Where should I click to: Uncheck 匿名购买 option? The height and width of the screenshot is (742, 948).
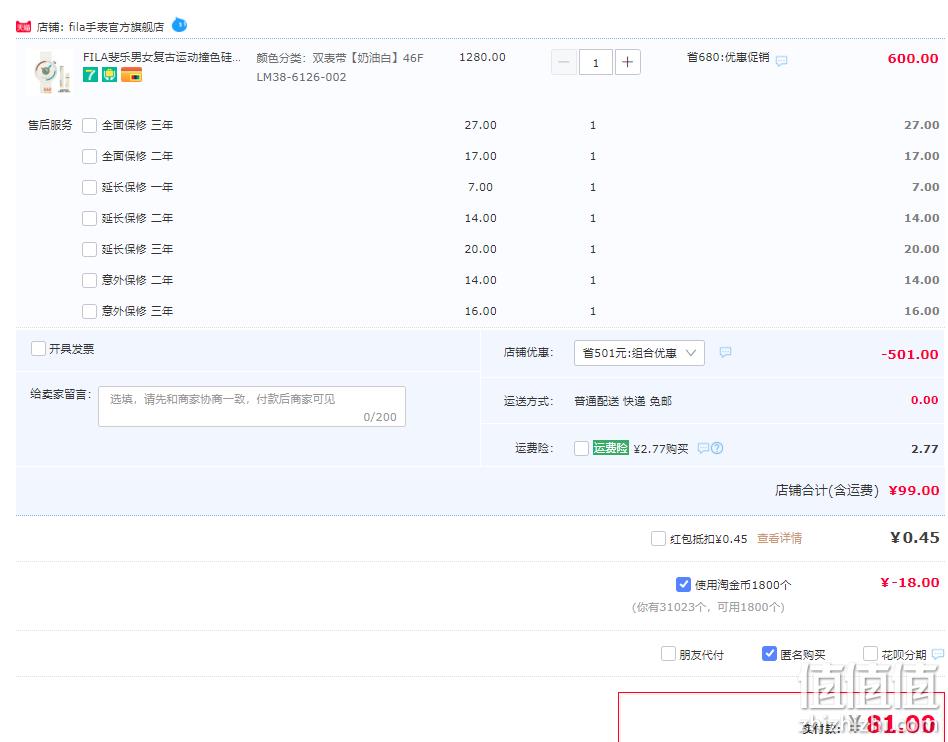(769, 654)
